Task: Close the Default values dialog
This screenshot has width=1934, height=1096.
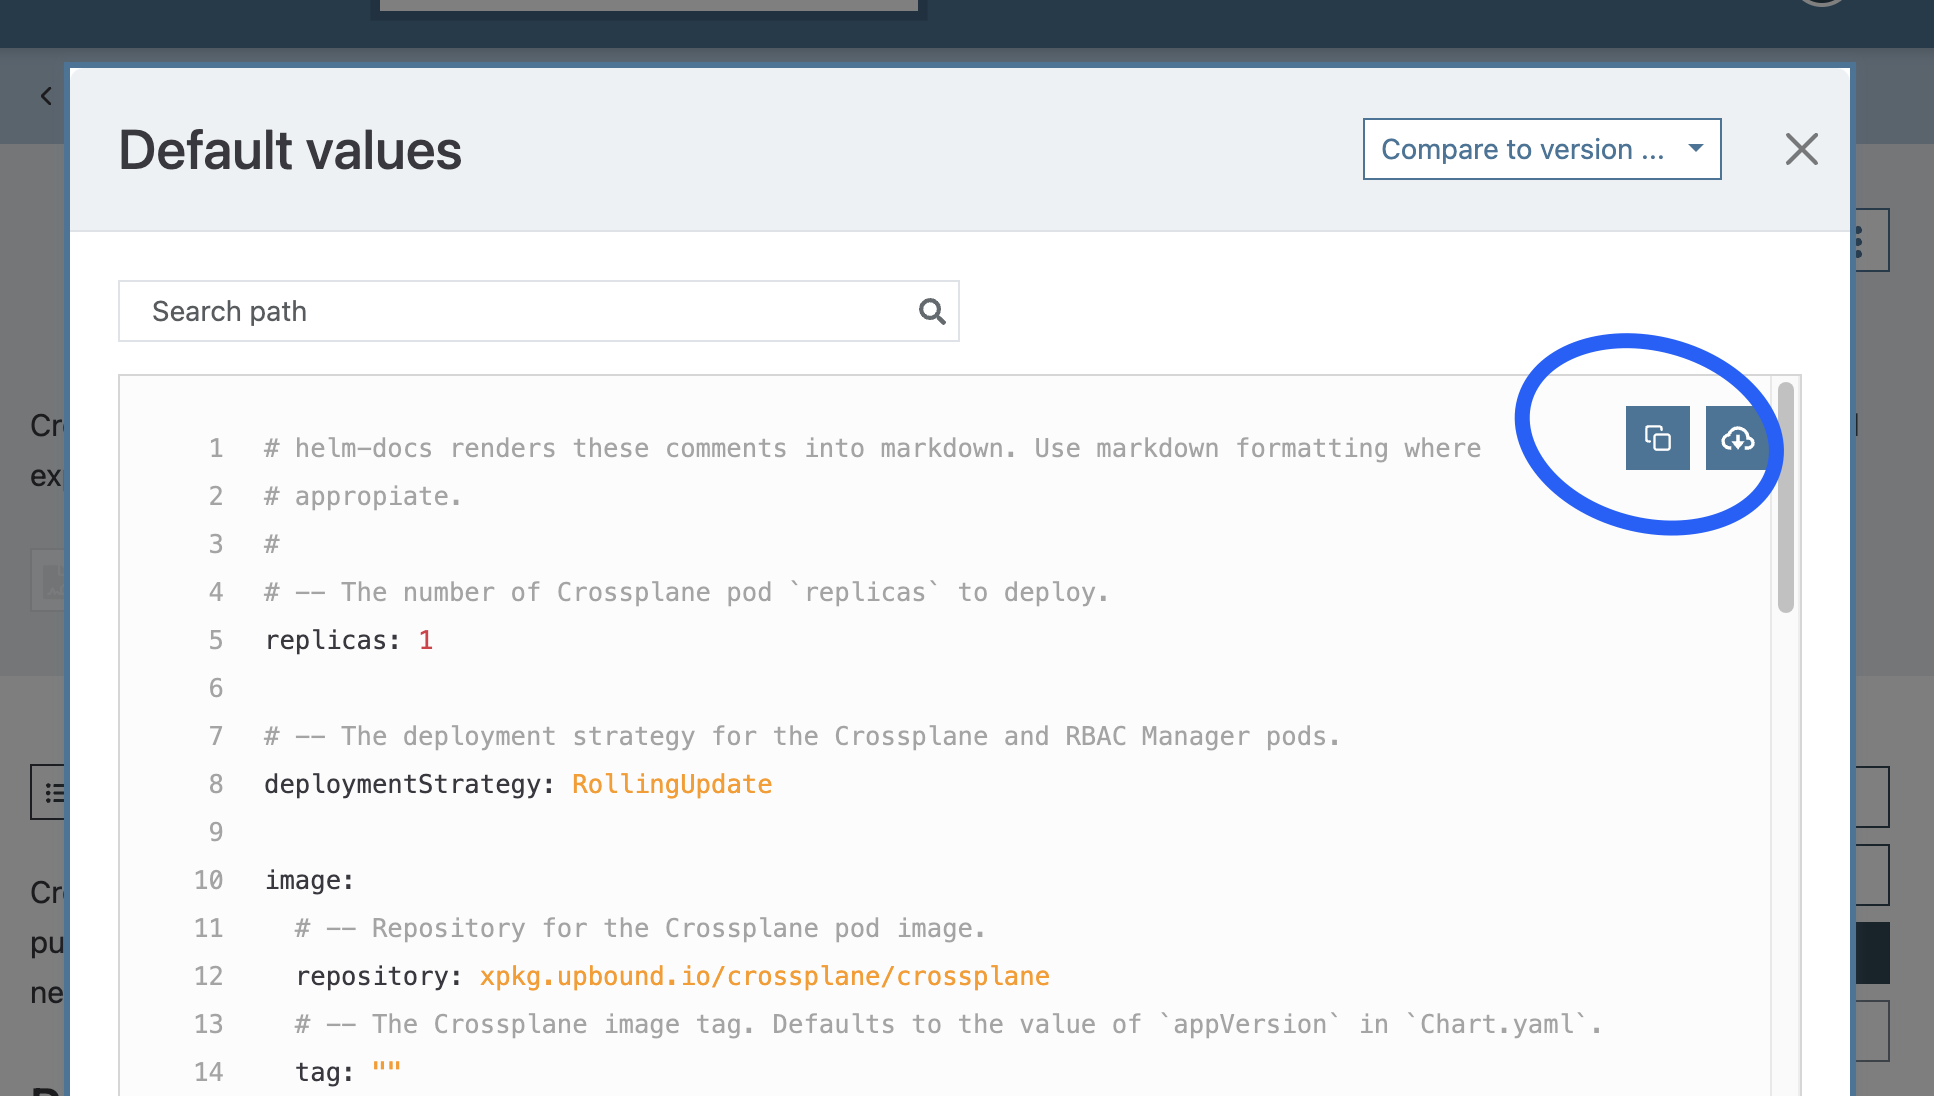Action: (1801, 150)
